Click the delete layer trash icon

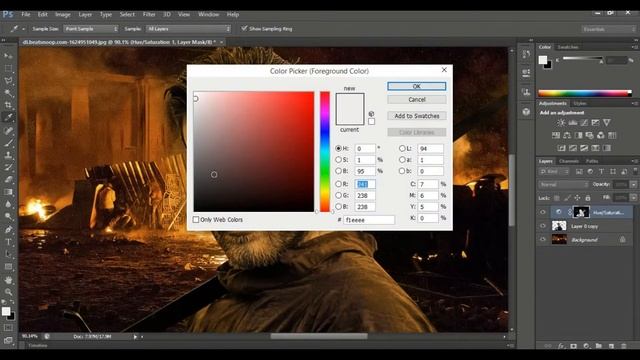[623, 346]
